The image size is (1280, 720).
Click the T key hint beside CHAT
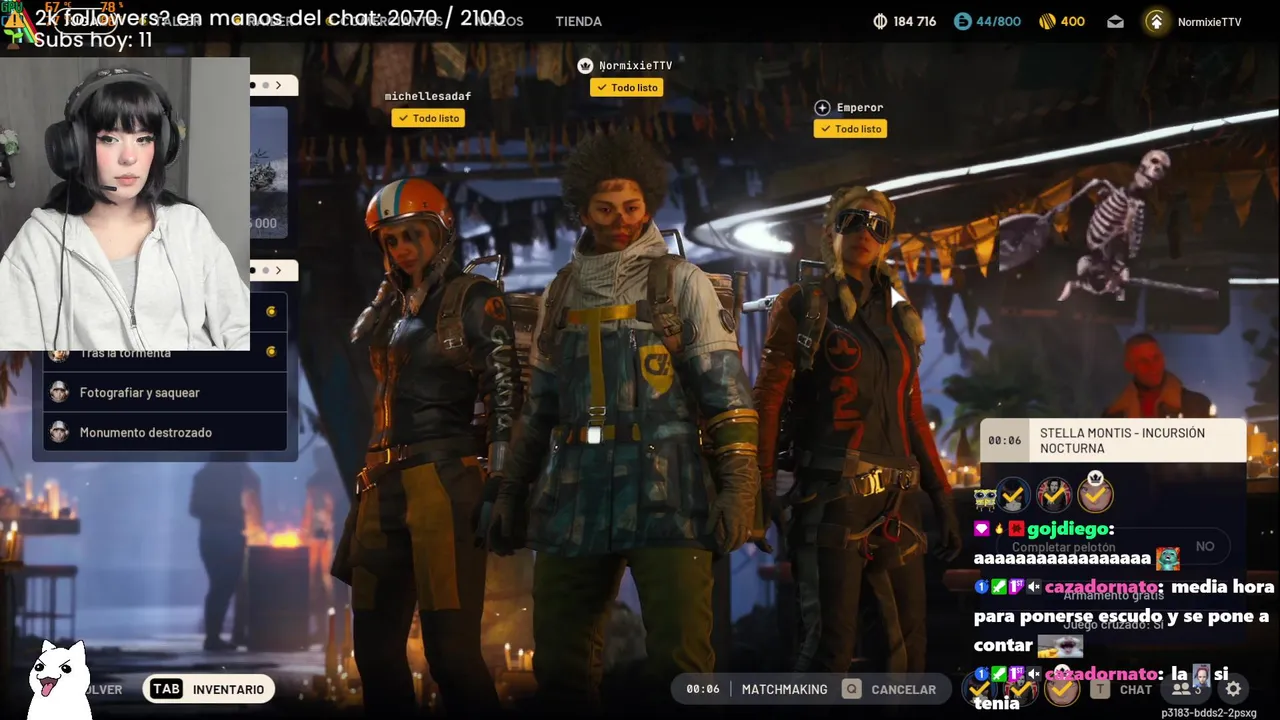[x=1099, y=689]
